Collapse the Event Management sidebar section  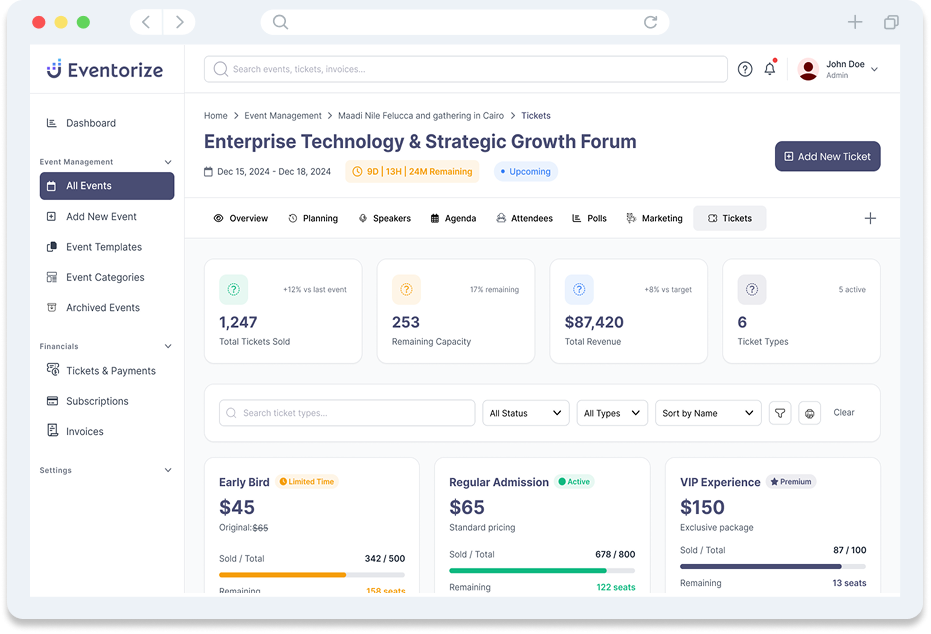[x=168, y=162]
